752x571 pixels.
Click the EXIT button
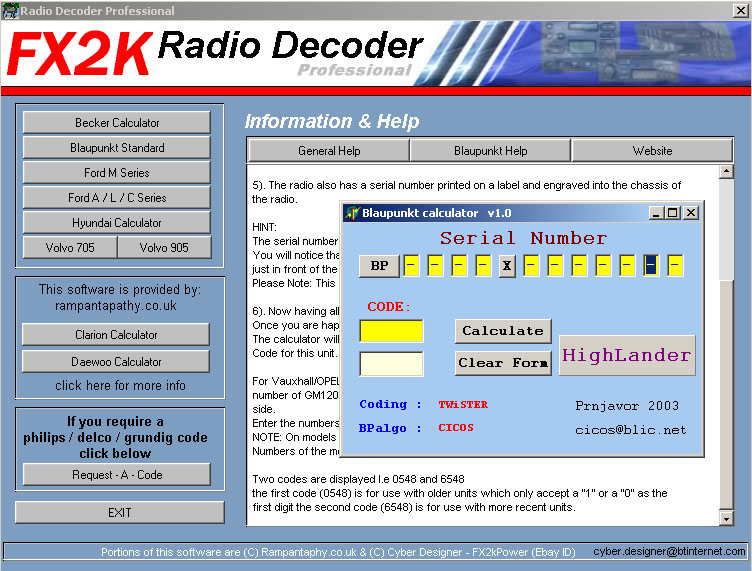(119, 513)
